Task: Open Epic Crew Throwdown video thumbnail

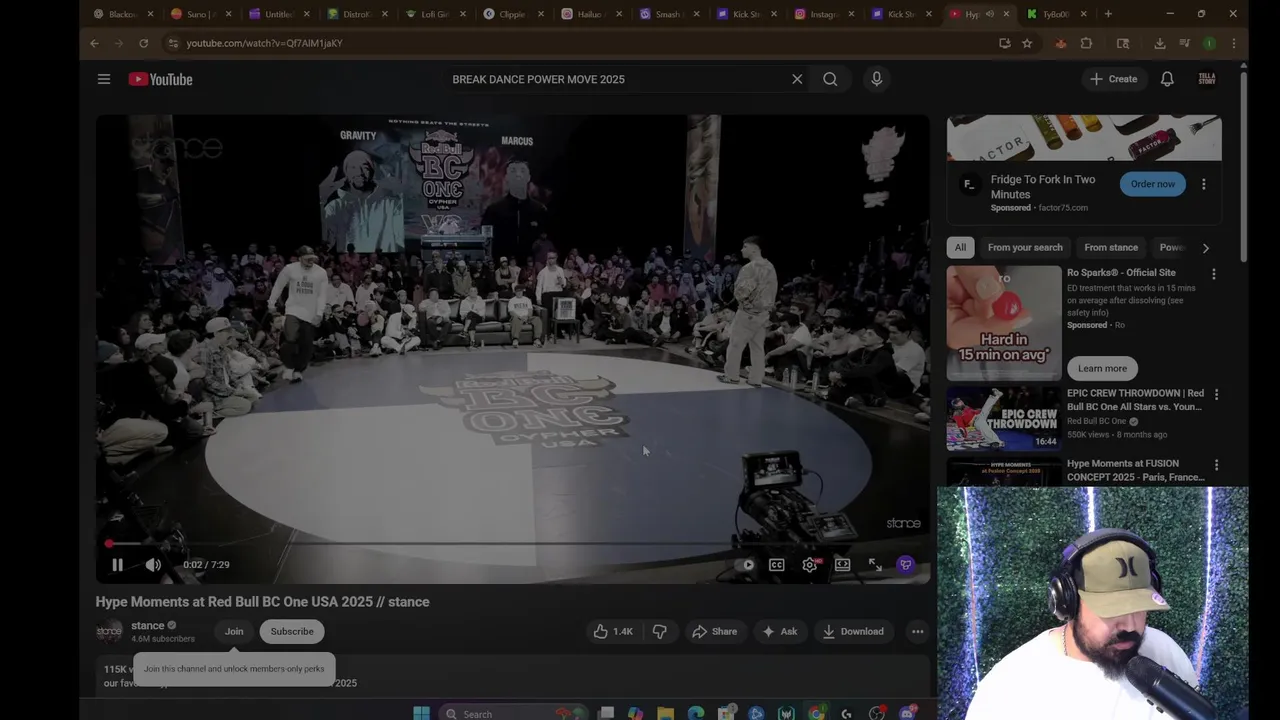Action: pos(1004,419)
